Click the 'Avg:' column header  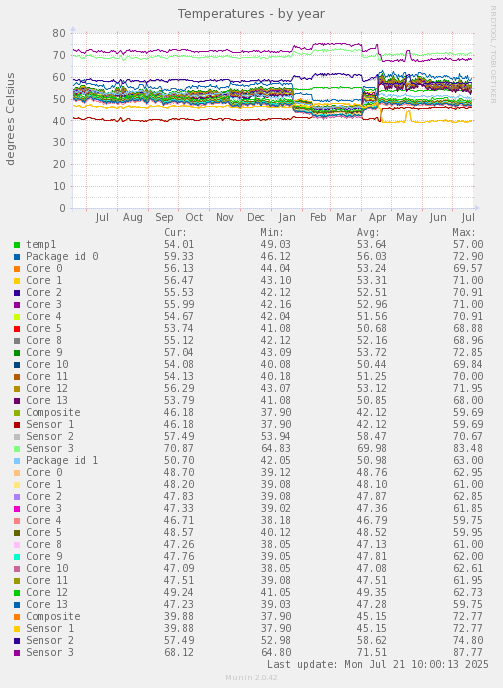pos(368,233)
